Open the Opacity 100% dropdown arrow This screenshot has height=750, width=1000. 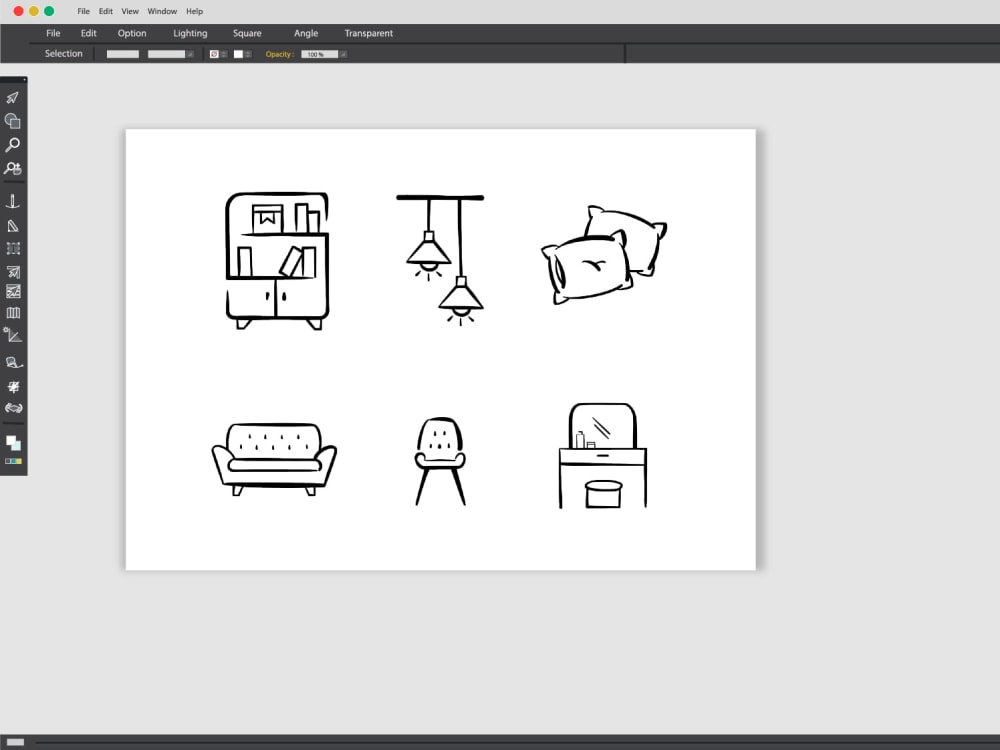343,54
